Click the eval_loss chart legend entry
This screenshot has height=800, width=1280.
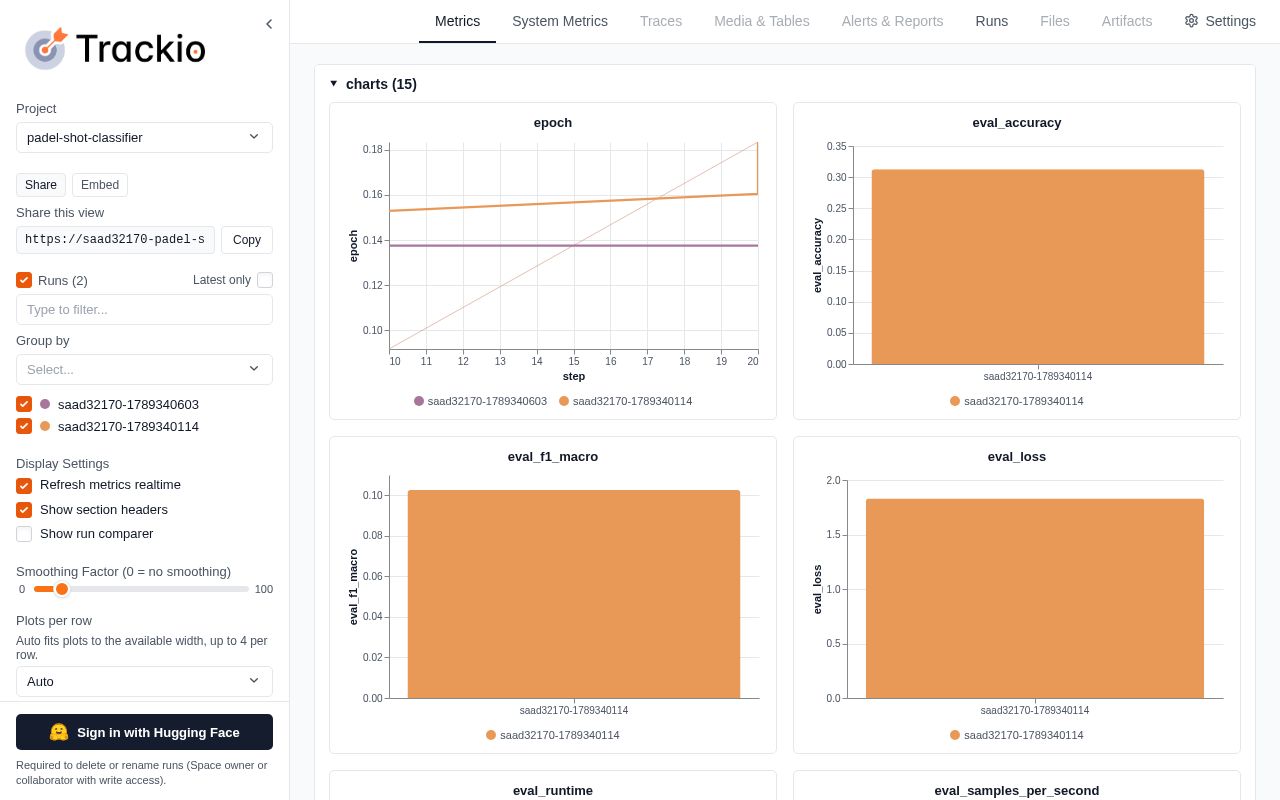point(1017,735)
